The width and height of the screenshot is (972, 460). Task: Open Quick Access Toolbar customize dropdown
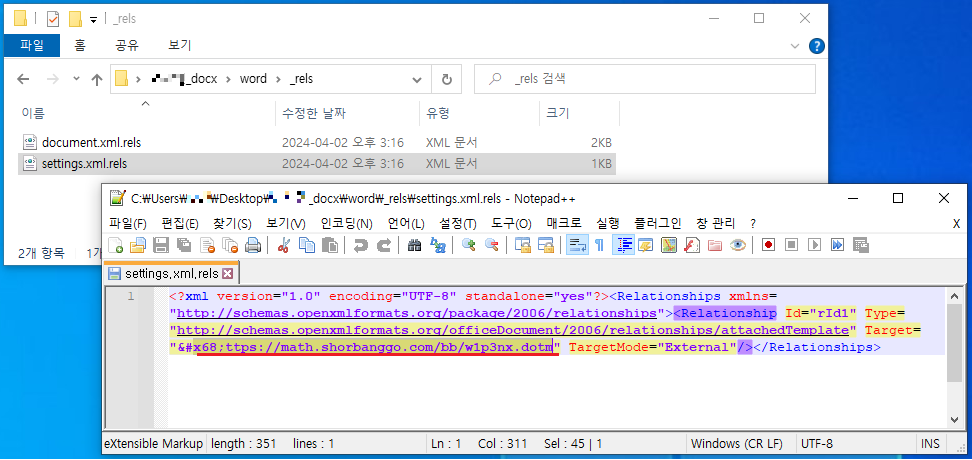click(94, 19)
